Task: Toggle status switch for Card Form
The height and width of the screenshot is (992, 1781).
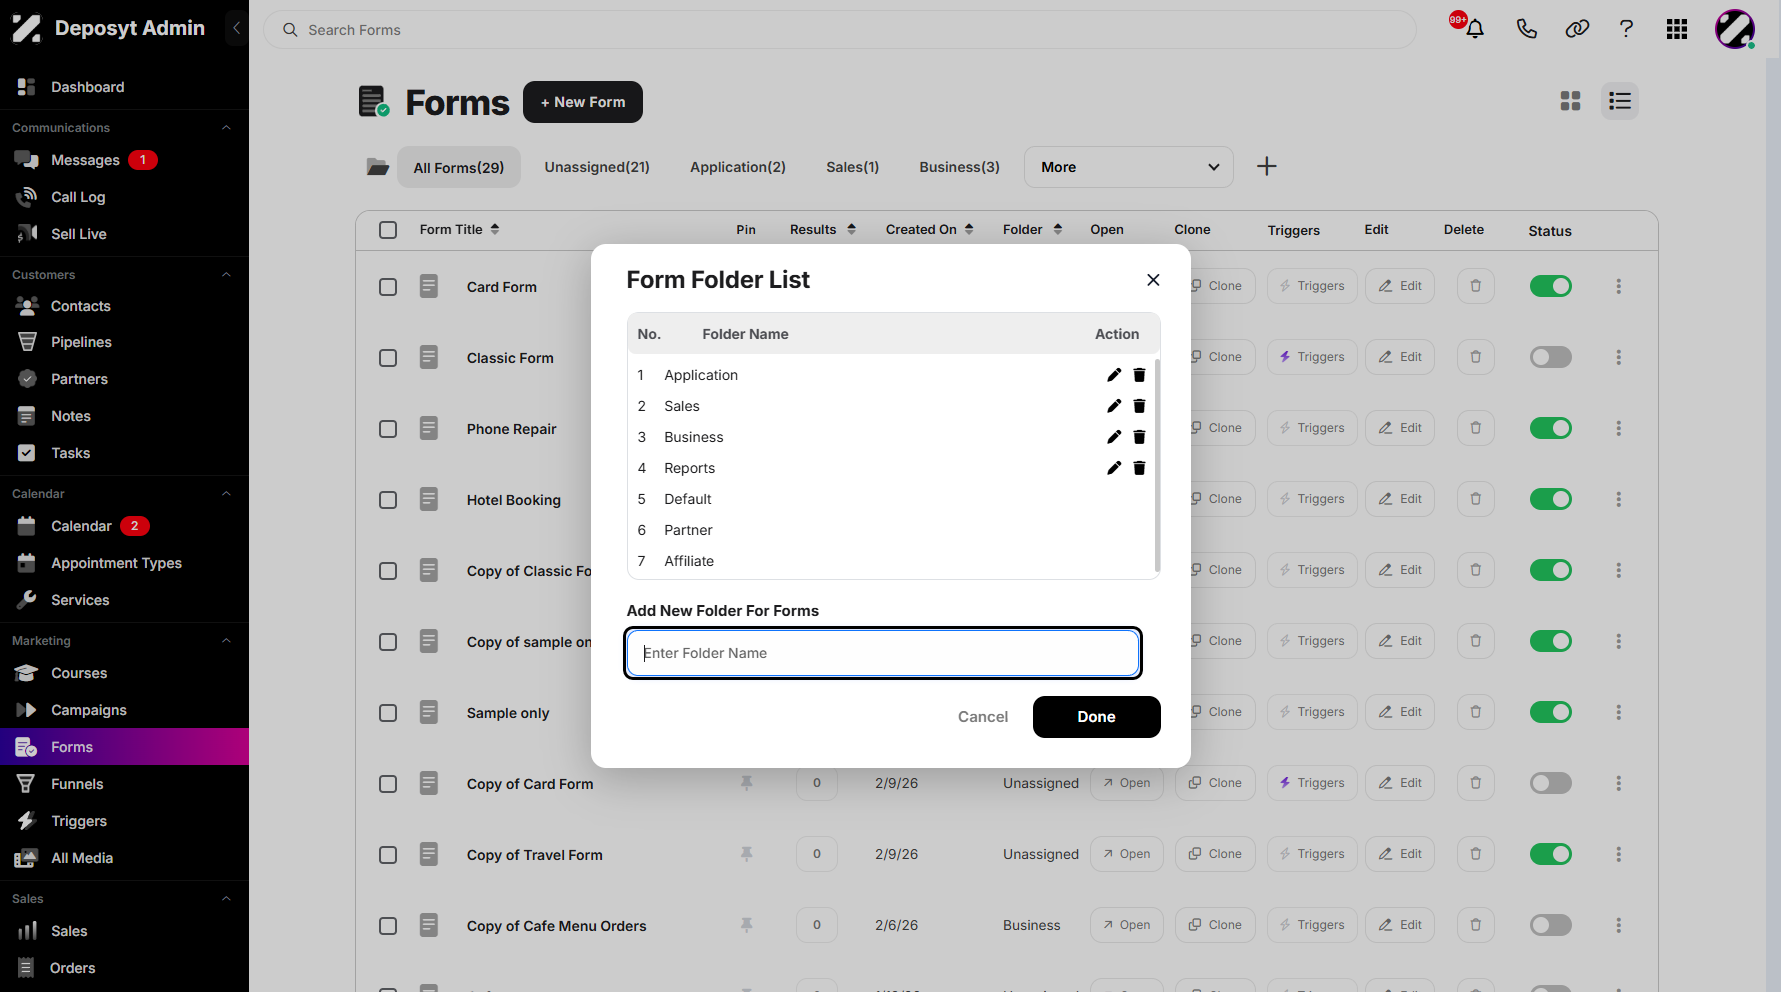Action: tap(1550, 286)
